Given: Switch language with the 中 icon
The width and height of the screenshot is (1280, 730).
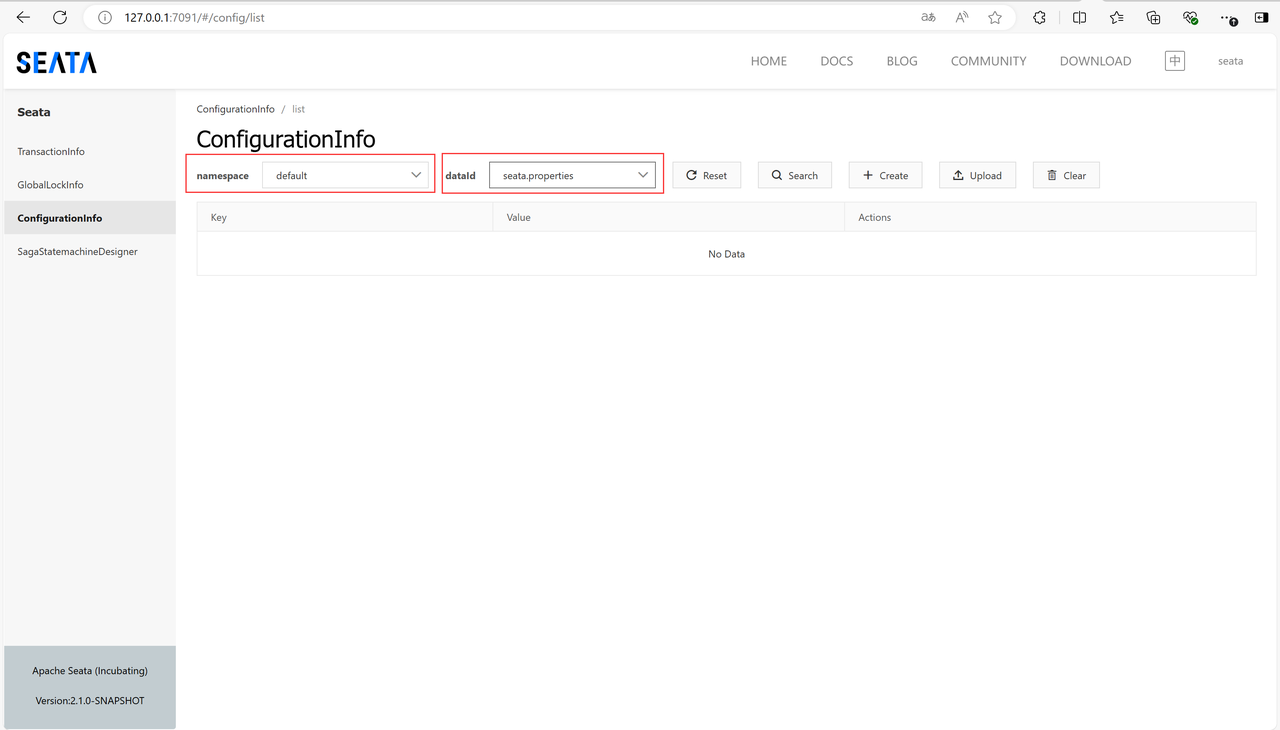Looking at the screenshot, I should pos(1174,61).
